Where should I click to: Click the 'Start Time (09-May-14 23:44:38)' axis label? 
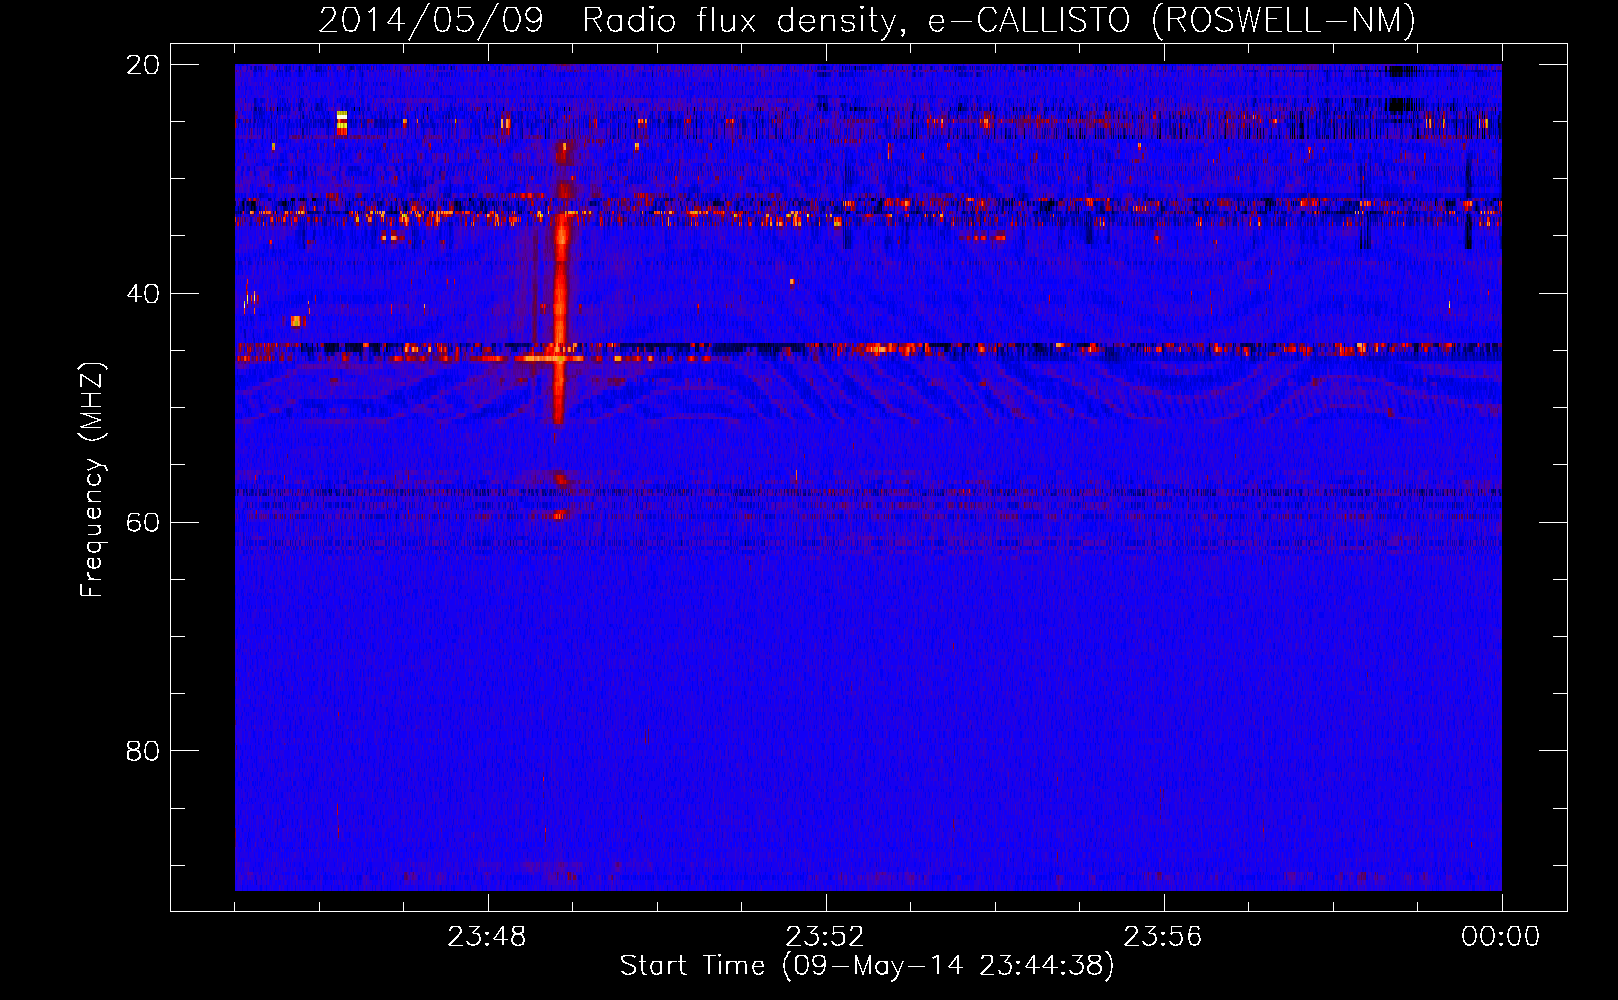click(867, 966)
